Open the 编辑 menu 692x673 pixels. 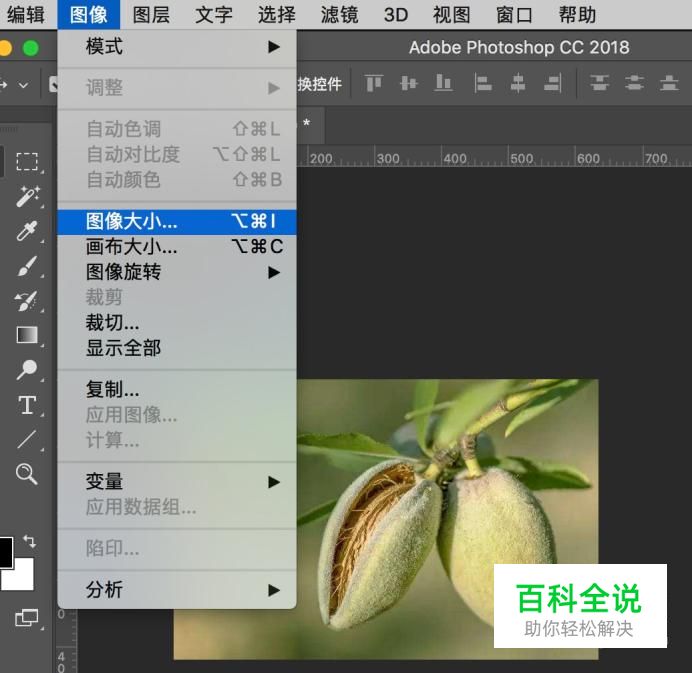point(26,15)
